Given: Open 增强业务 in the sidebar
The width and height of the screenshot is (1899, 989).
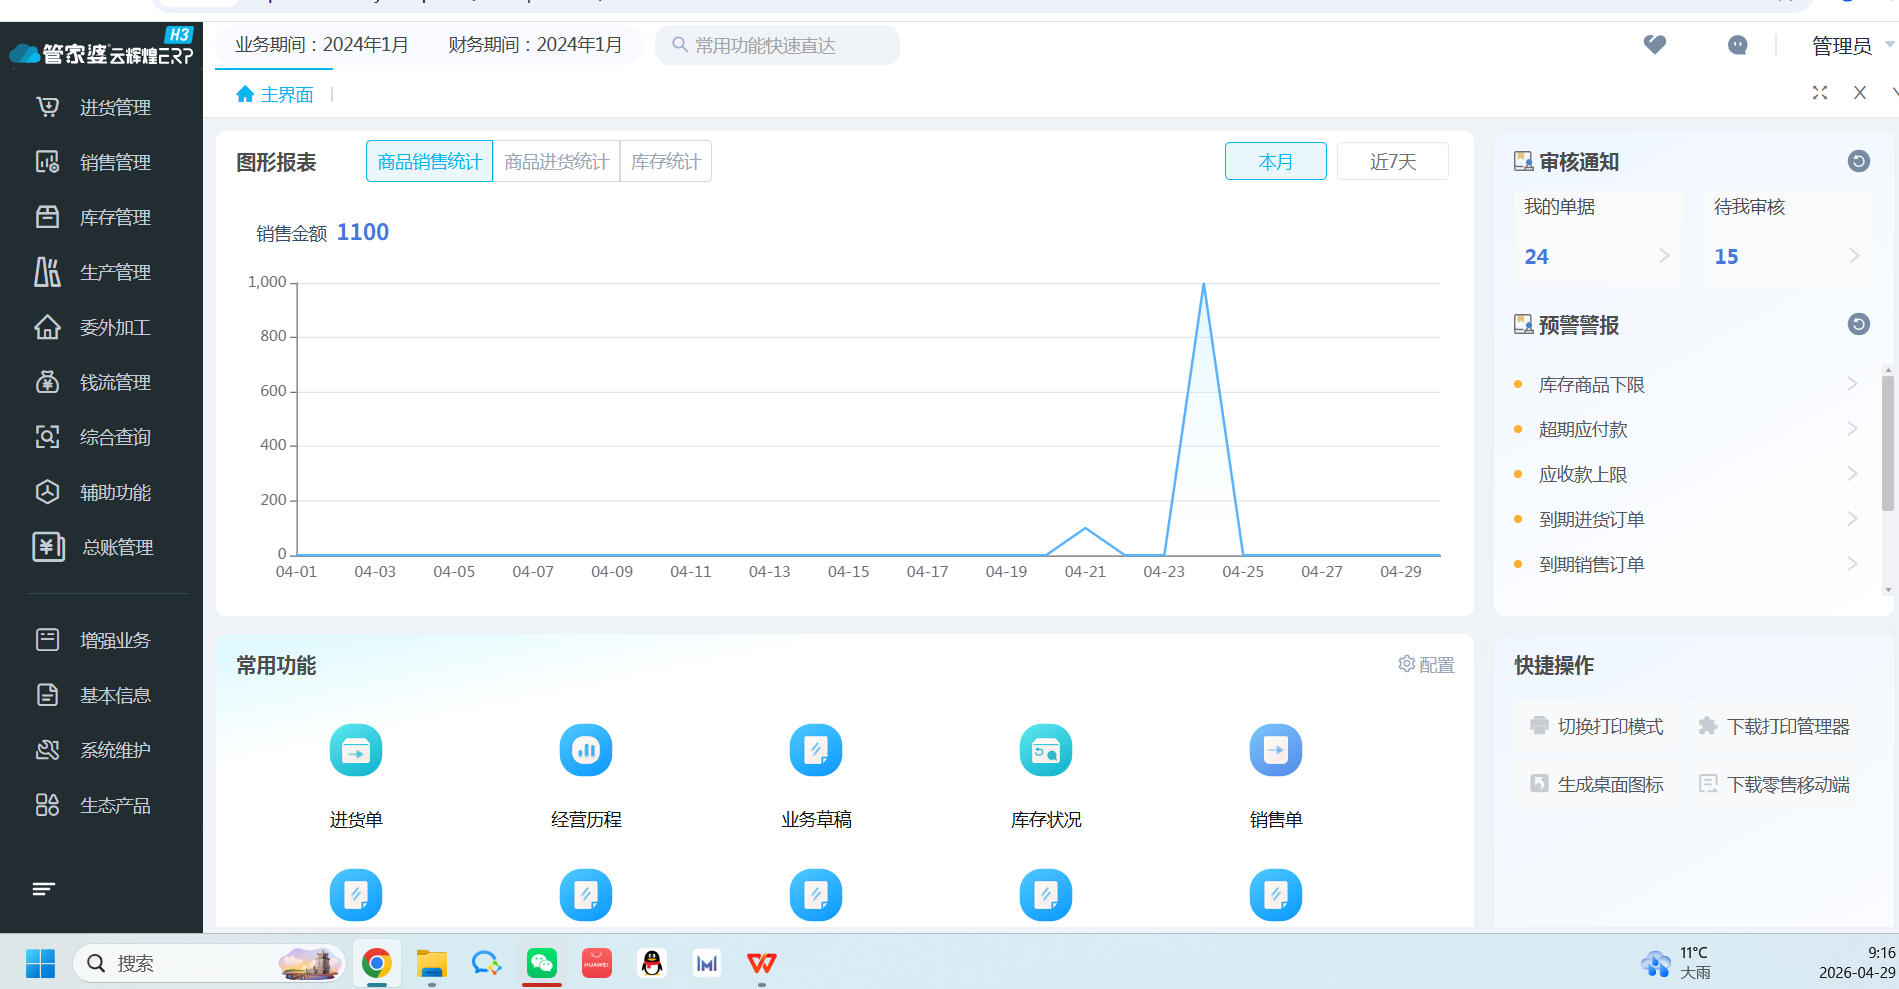Looking at the screenshot, I should (95, 640).
